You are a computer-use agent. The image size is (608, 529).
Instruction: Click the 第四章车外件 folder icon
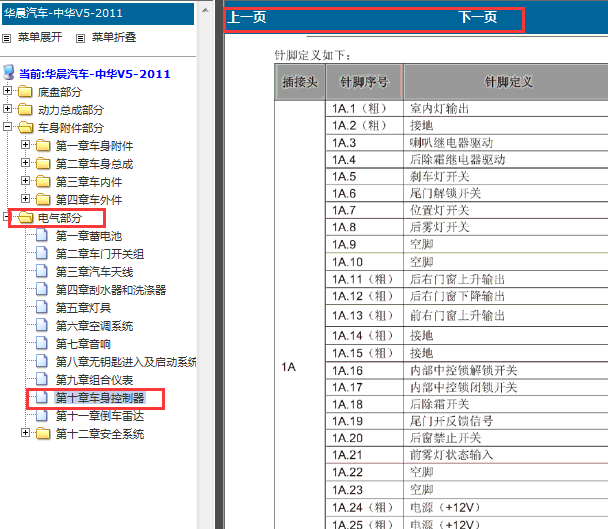click(43, 199)
